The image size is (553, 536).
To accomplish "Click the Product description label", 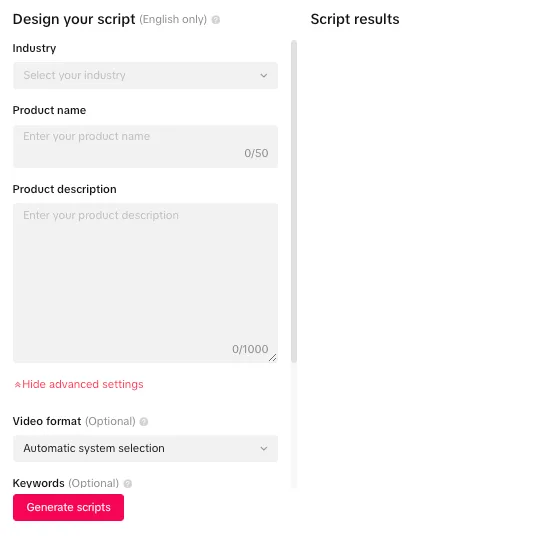I will 65,189.
